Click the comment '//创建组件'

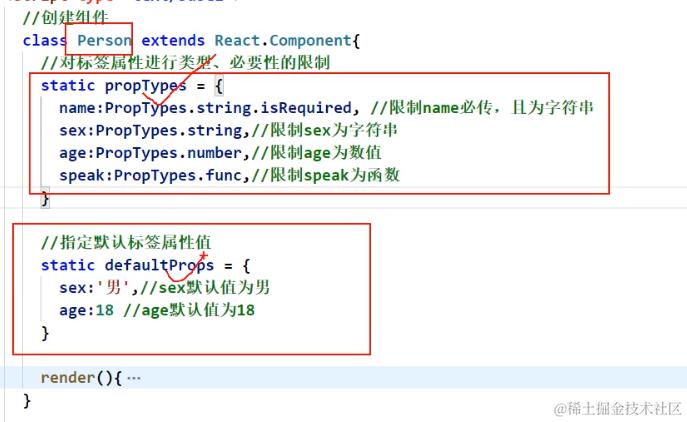[x=65, y=18]
